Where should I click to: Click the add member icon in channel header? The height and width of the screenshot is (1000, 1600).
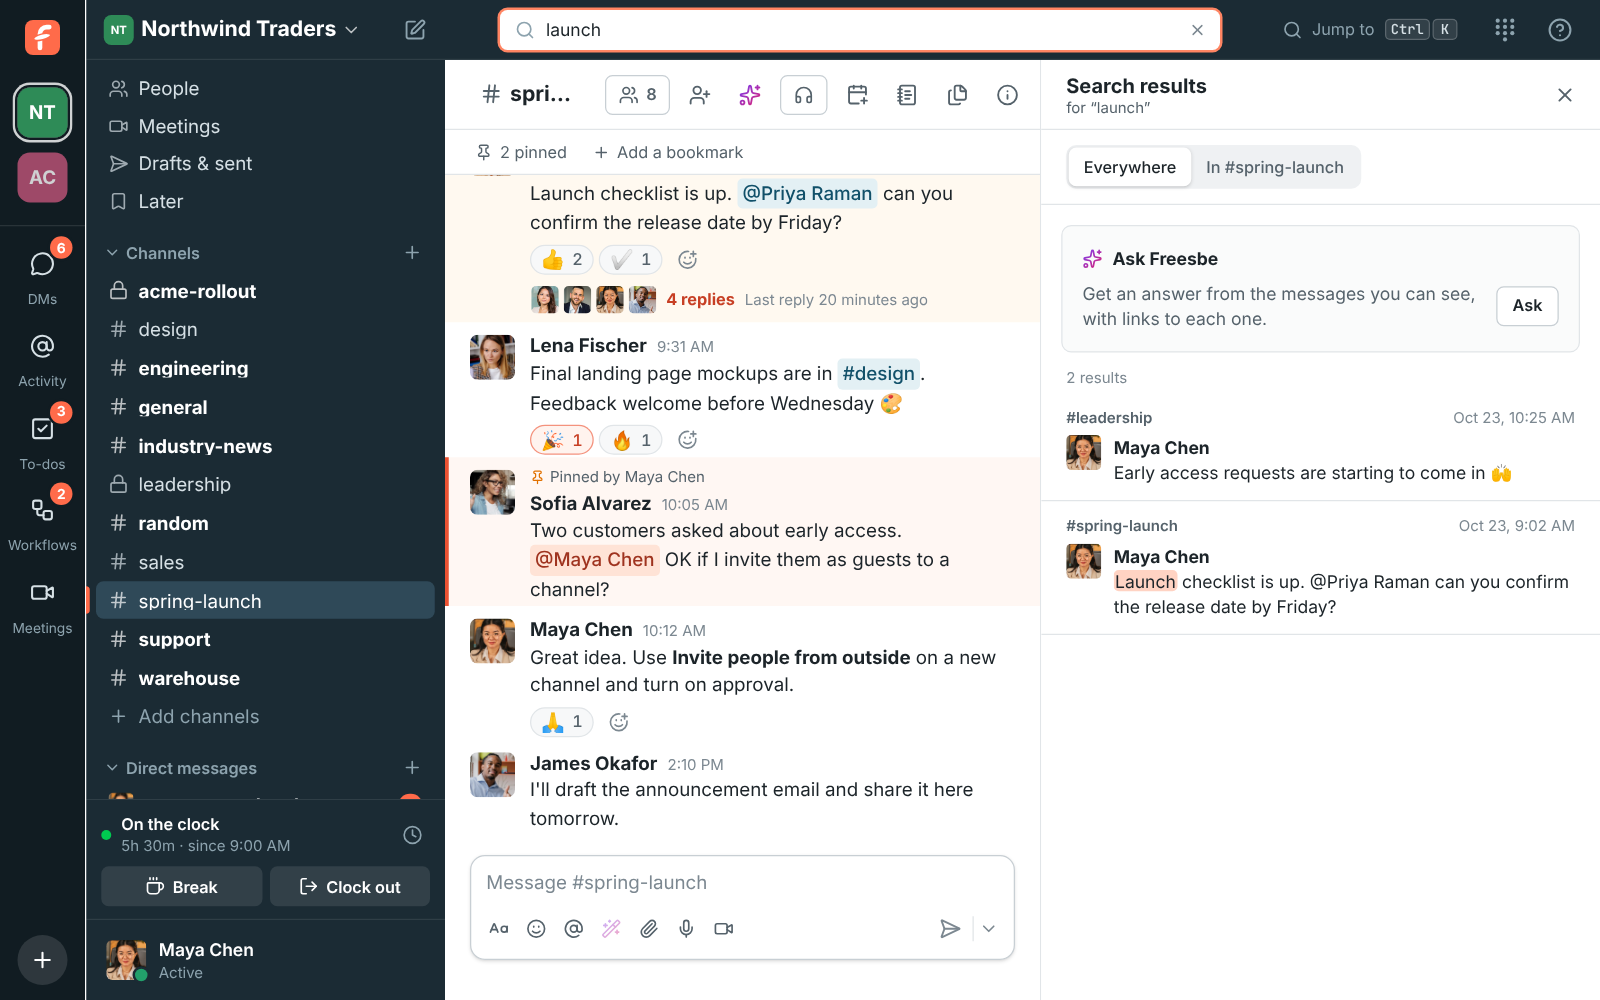pyautogui.click(x=700, y=95)
